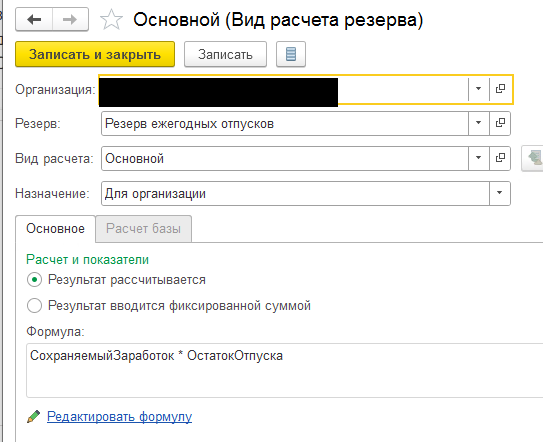The height and width of the screenshot is (442, 543).
Task: Click the Записать button
Action: (225, 54)
